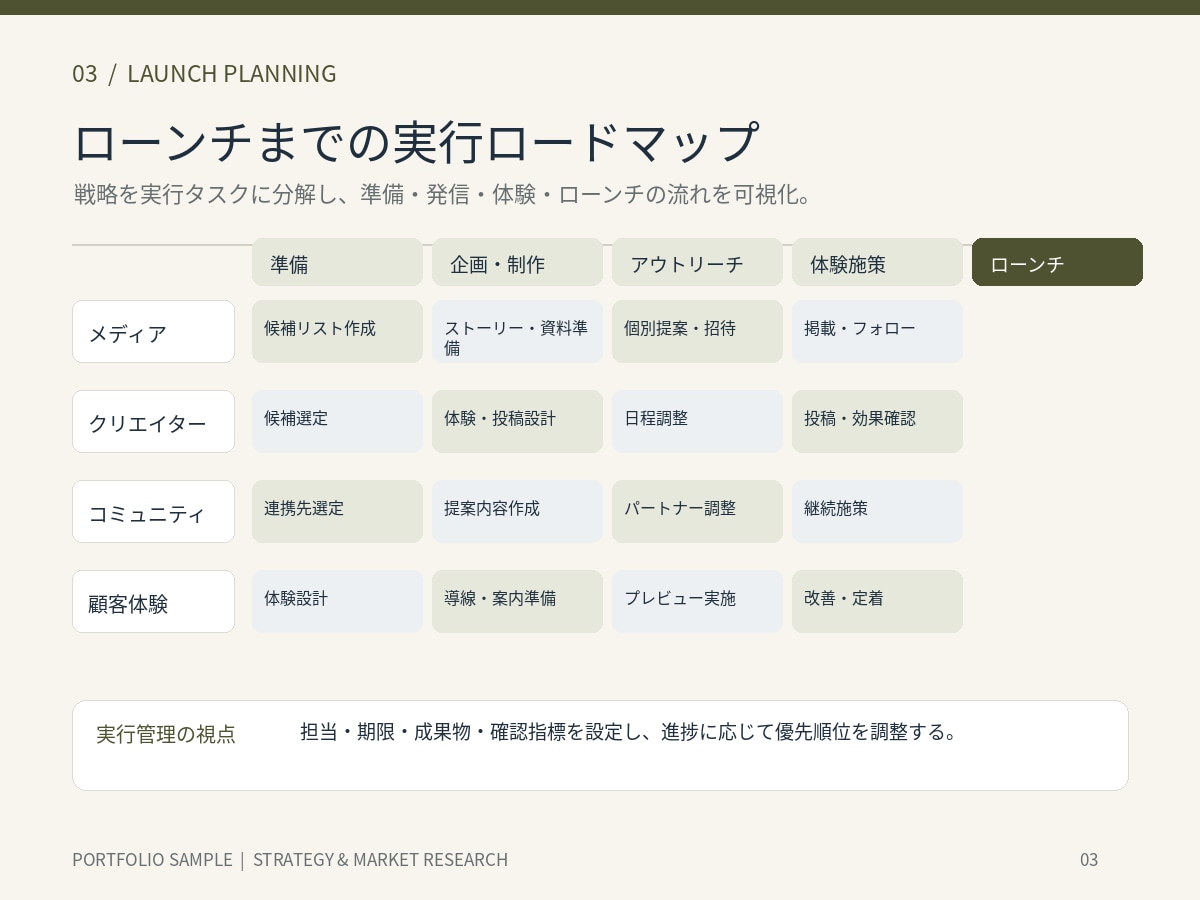Viewport: 1200px width, 900px height.
Task: Select the 体験施策 column header
Action: pos(877,262)
